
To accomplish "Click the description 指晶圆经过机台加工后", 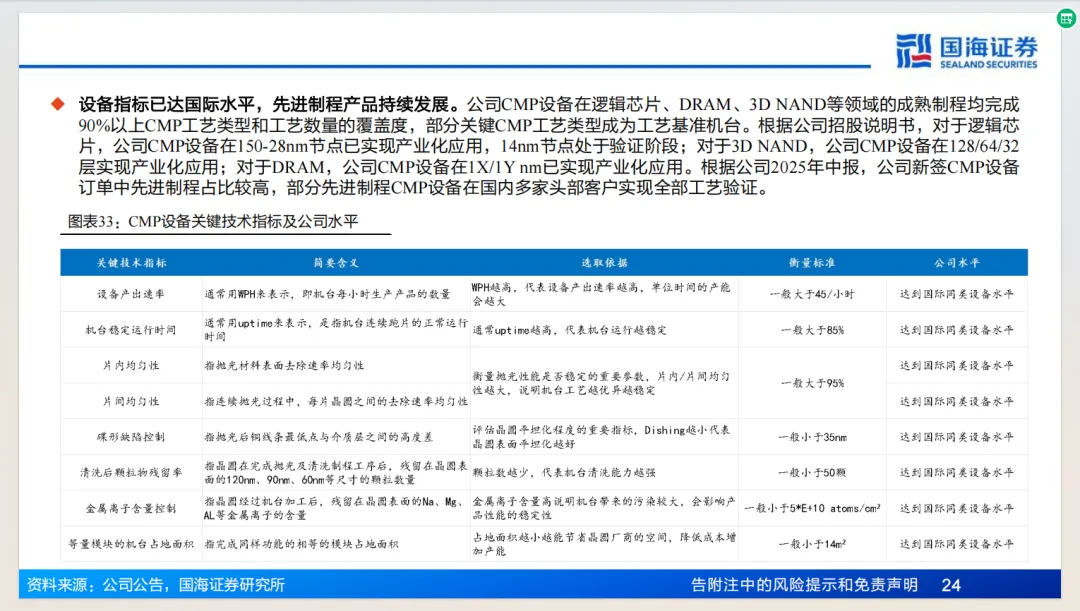I will tap(334, 508).
